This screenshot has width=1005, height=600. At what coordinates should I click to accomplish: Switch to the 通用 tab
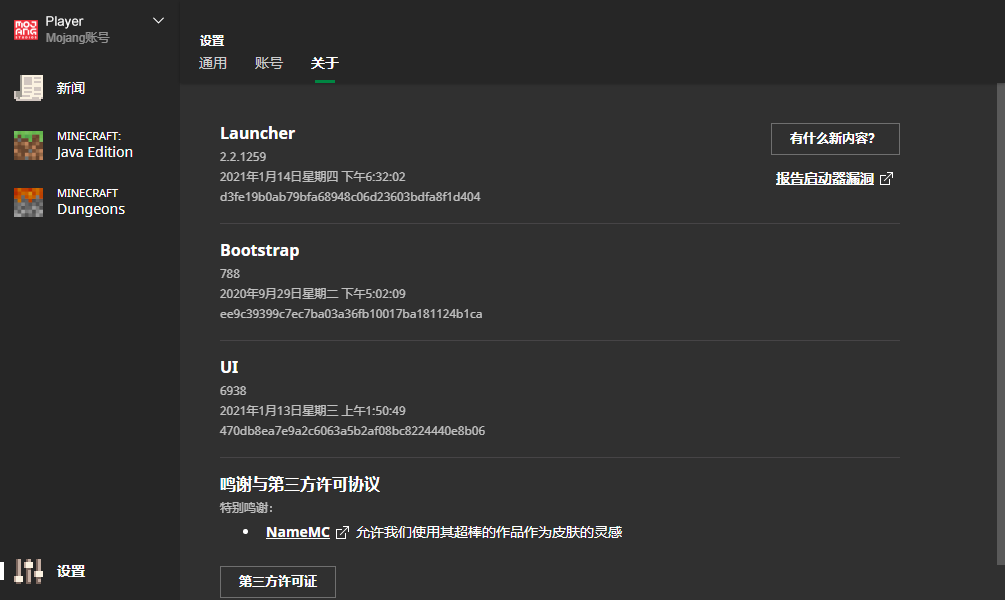tap(213, 63)
